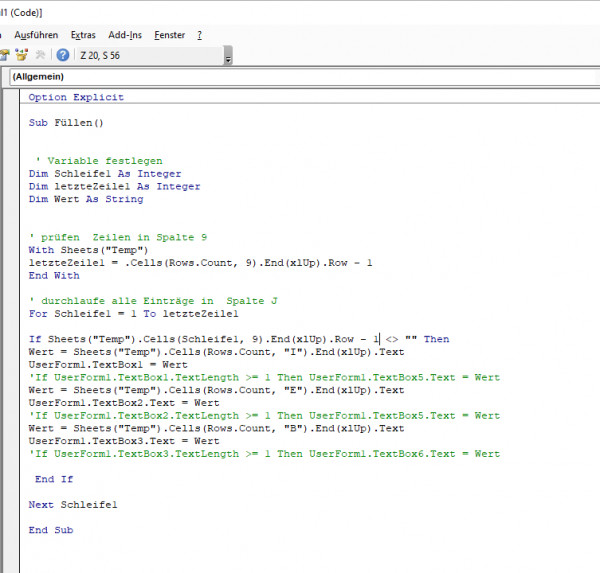Click commented line with TextBox3.TextLength

[264, 454]
